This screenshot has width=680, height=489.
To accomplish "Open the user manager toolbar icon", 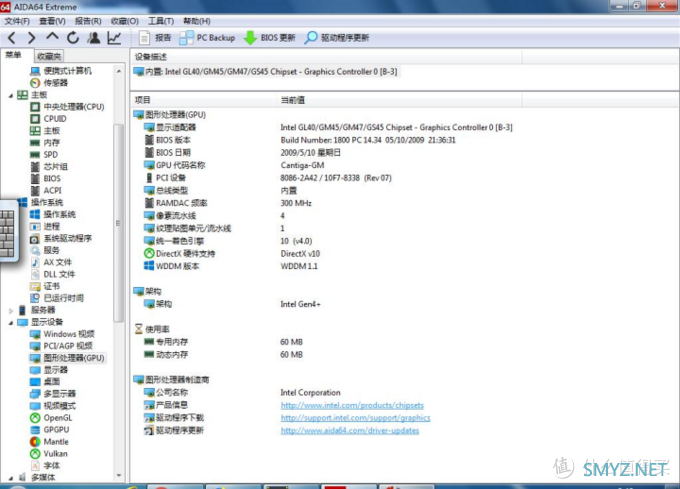I will coord(94,38).
